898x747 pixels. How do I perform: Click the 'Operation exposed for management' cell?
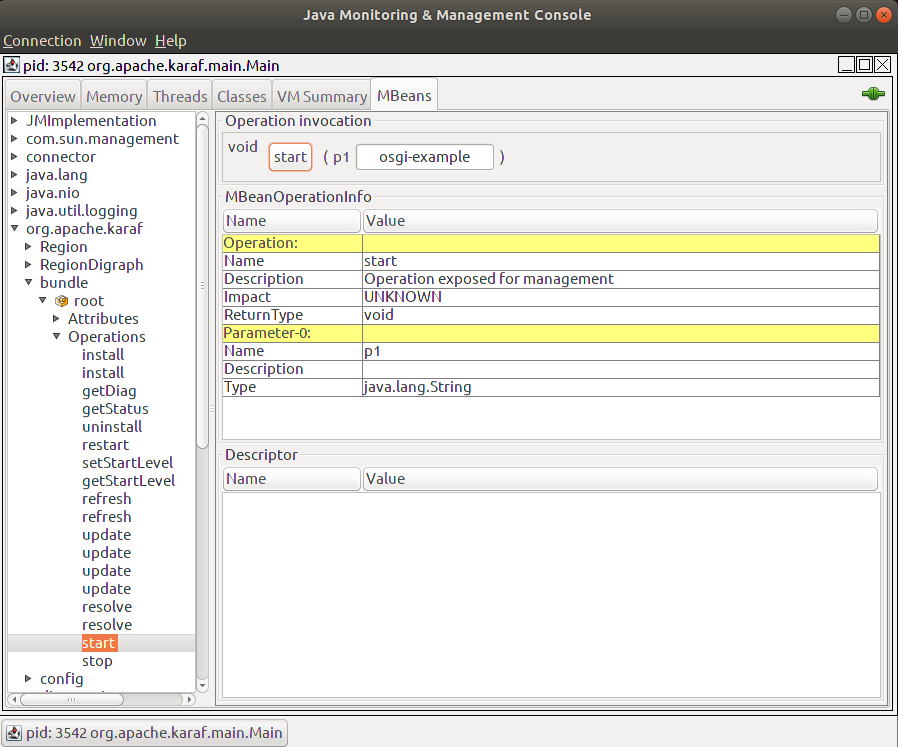click(621, 279)
